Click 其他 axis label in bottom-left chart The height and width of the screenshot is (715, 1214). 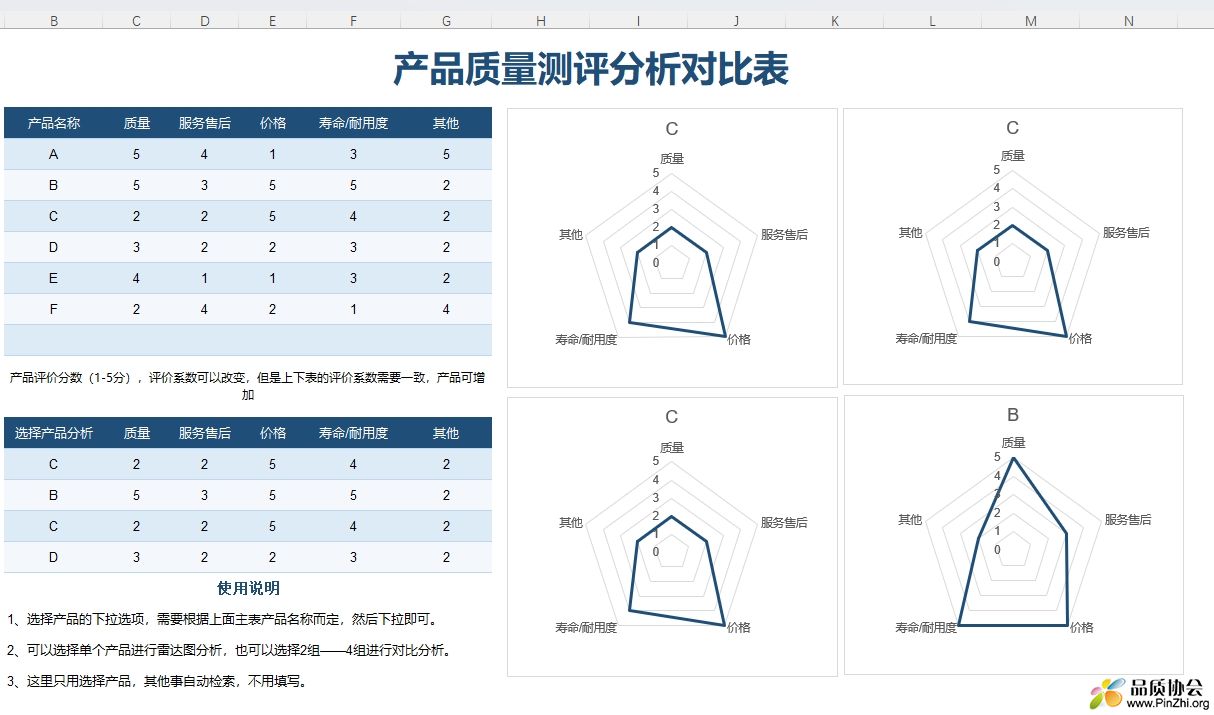571,523
